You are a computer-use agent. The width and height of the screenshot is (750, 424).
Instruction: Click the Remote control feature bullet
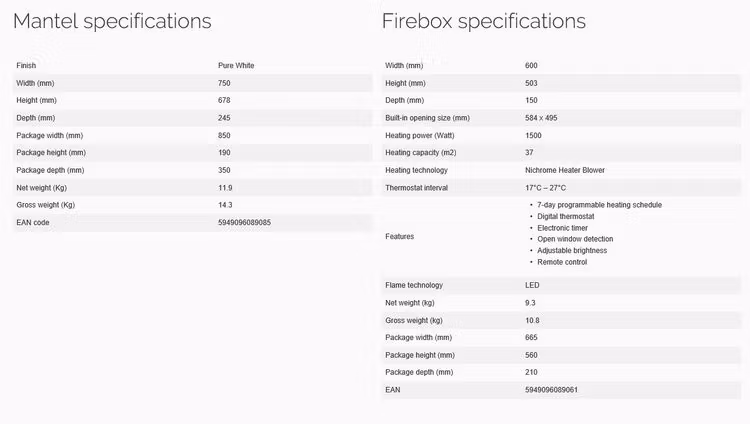562,262
